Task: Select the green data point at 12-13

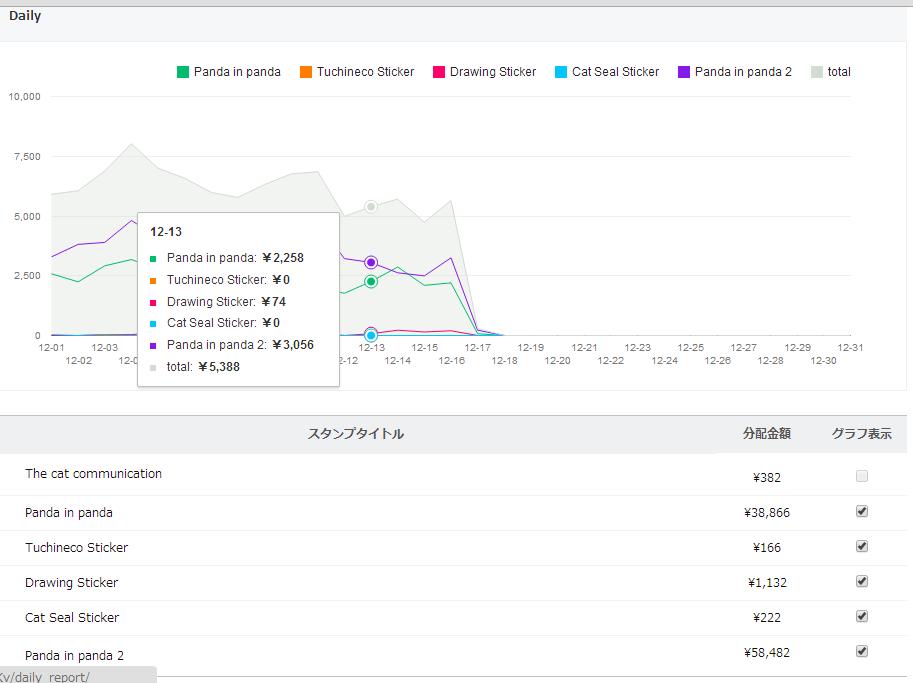Action: coord(371,282)
